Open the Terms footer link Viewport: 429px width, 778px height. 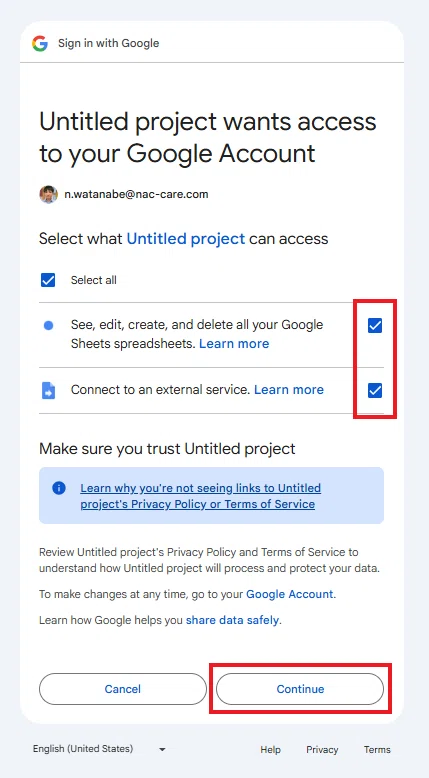[x=377, y=750]
